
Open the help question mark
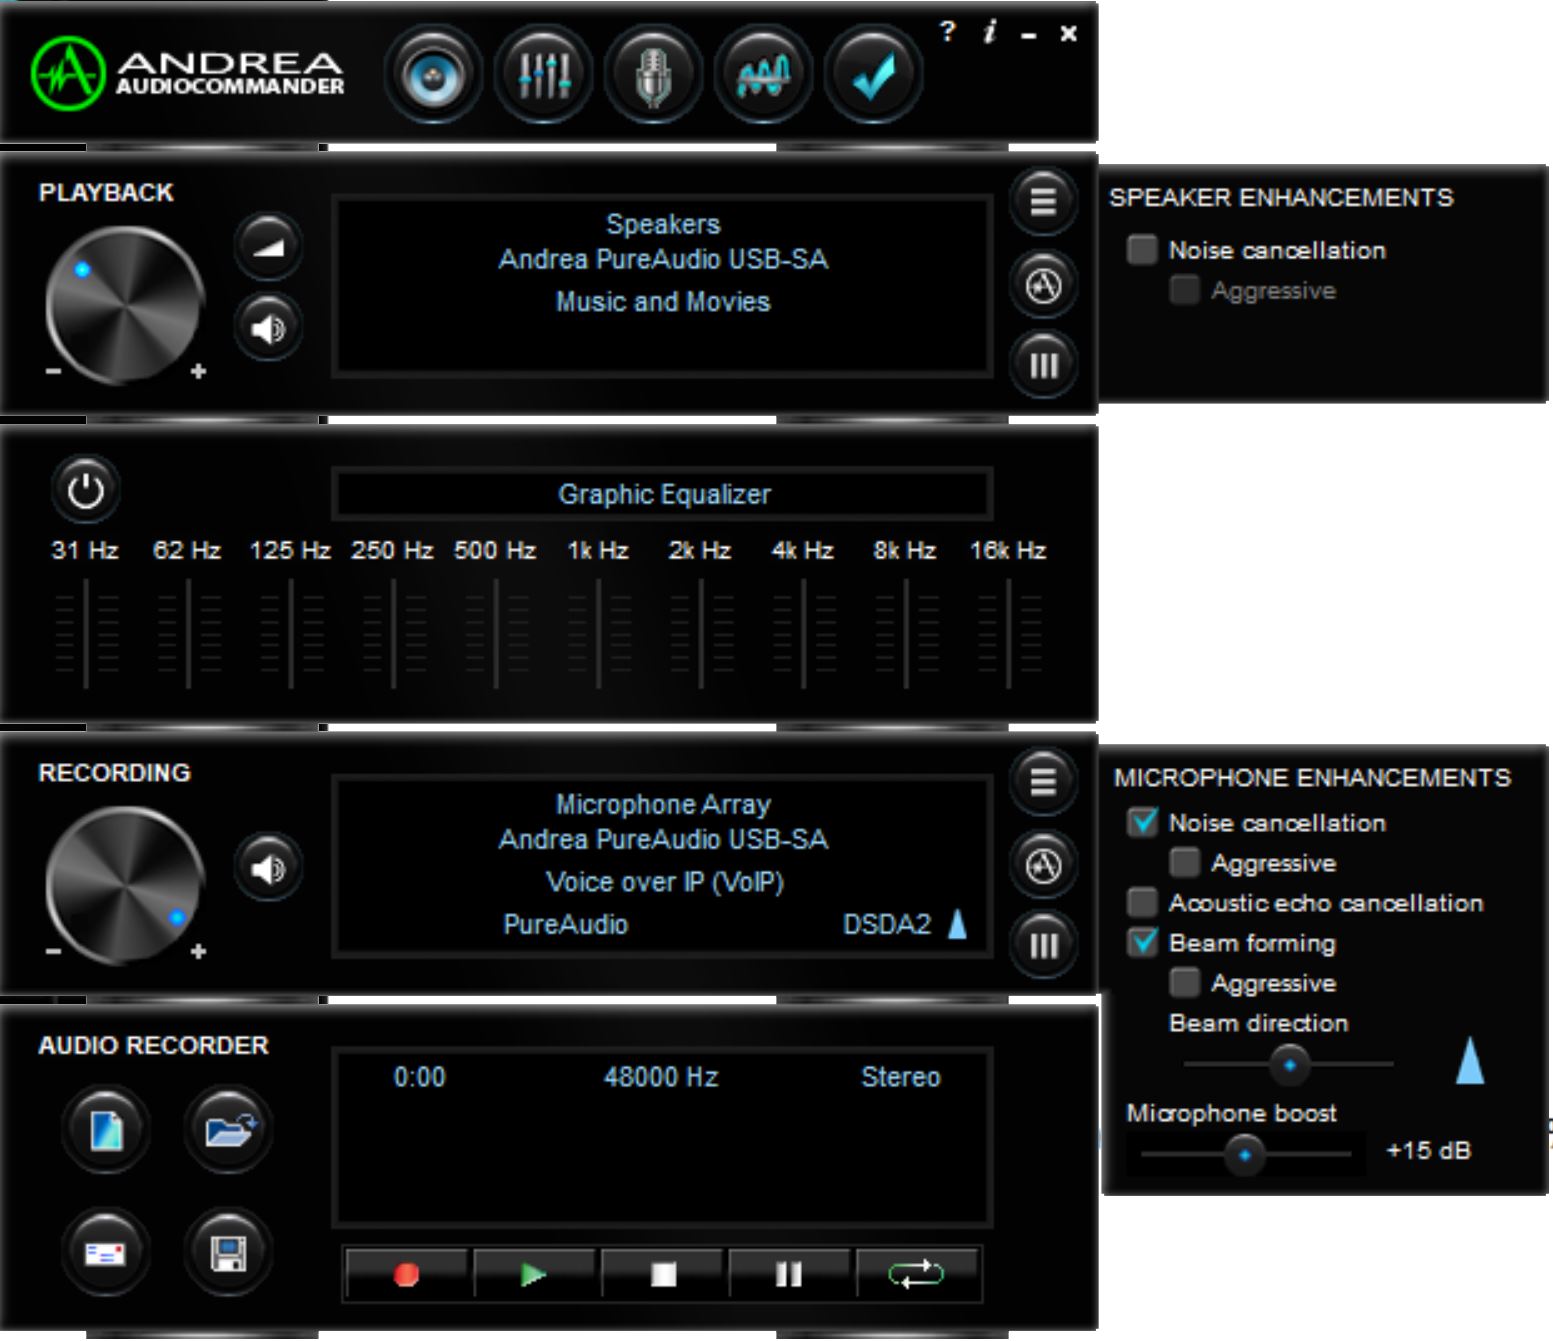(x=947, y=32)
